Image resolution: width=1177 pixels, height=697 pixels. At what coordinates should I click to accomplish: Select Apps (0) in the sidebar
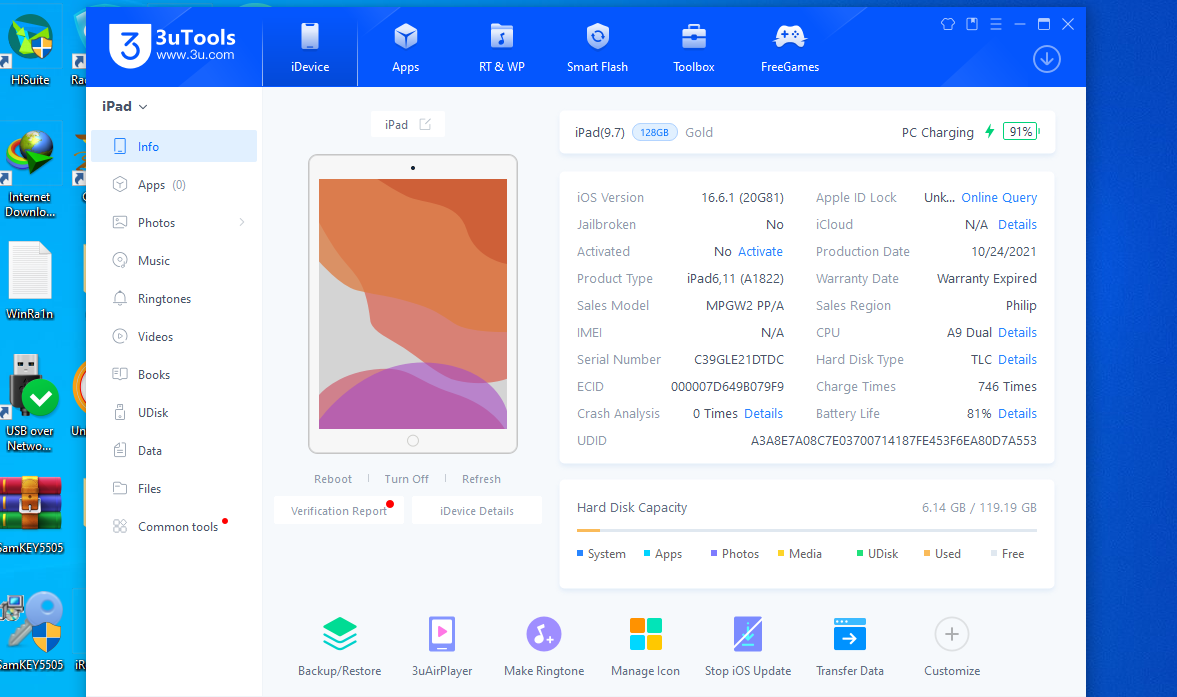174,185
